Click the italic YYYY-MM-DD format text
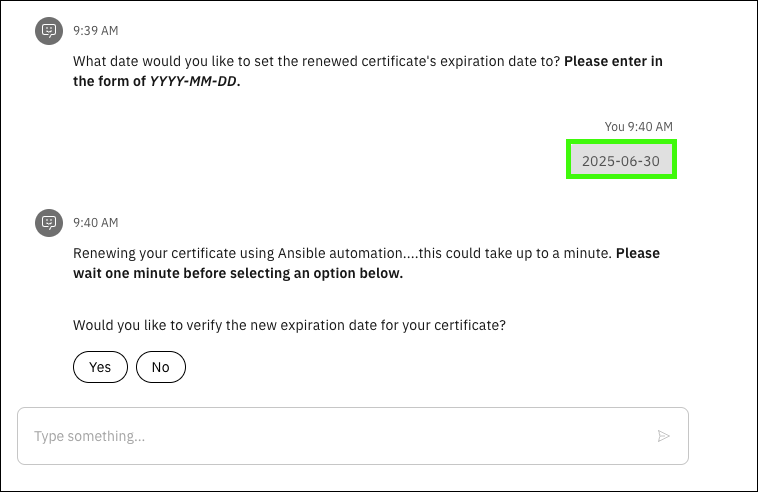This screenshot has width=758, height=492. (194, 82)
